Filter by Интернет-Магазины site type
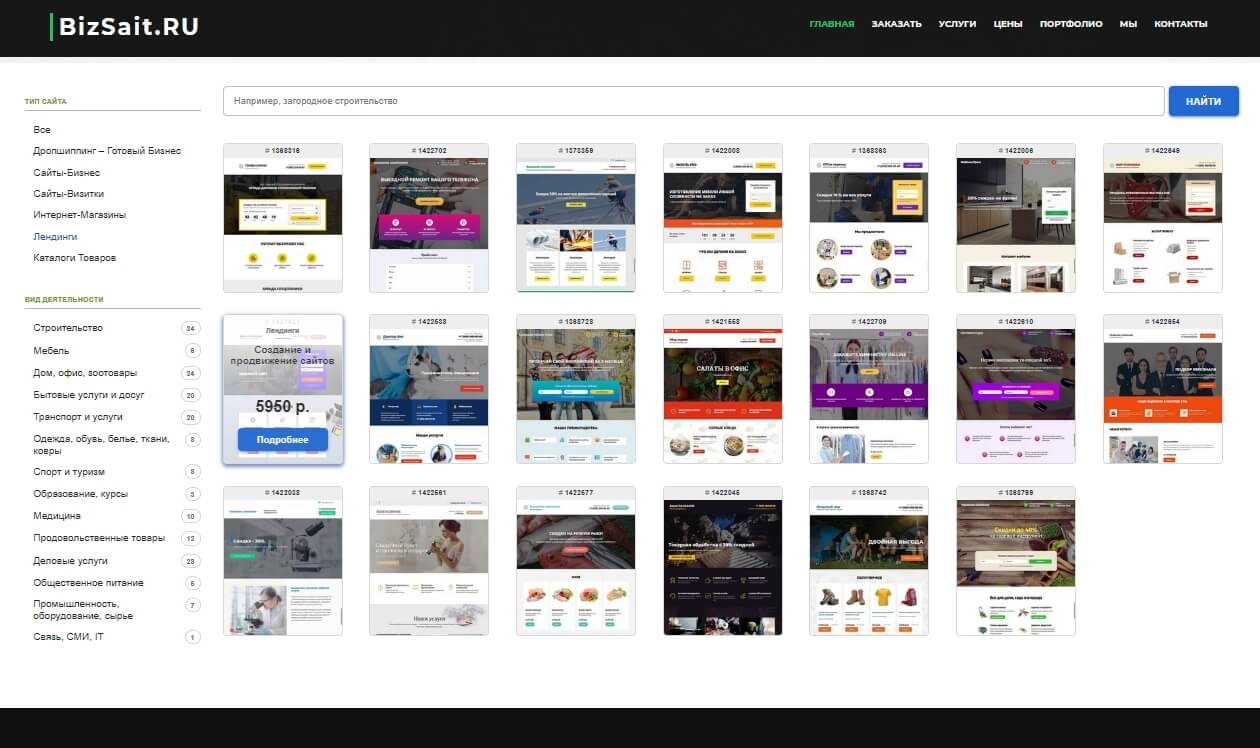This screenshot has height=748, width=1260. click(79, 215)
